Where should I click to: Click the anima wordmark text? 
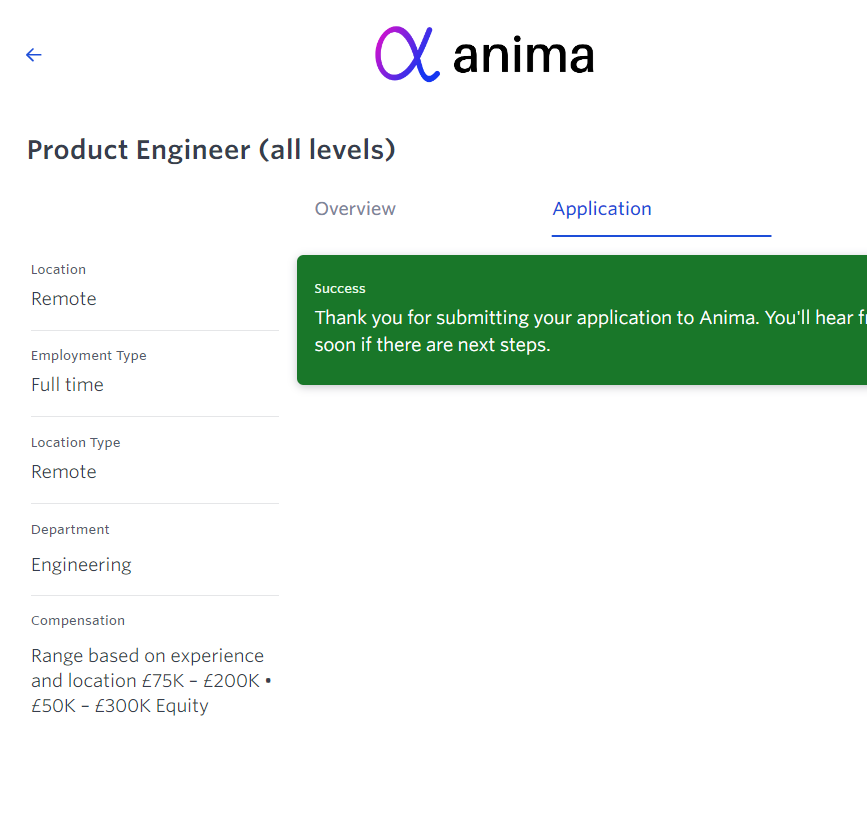coord(523,56)
